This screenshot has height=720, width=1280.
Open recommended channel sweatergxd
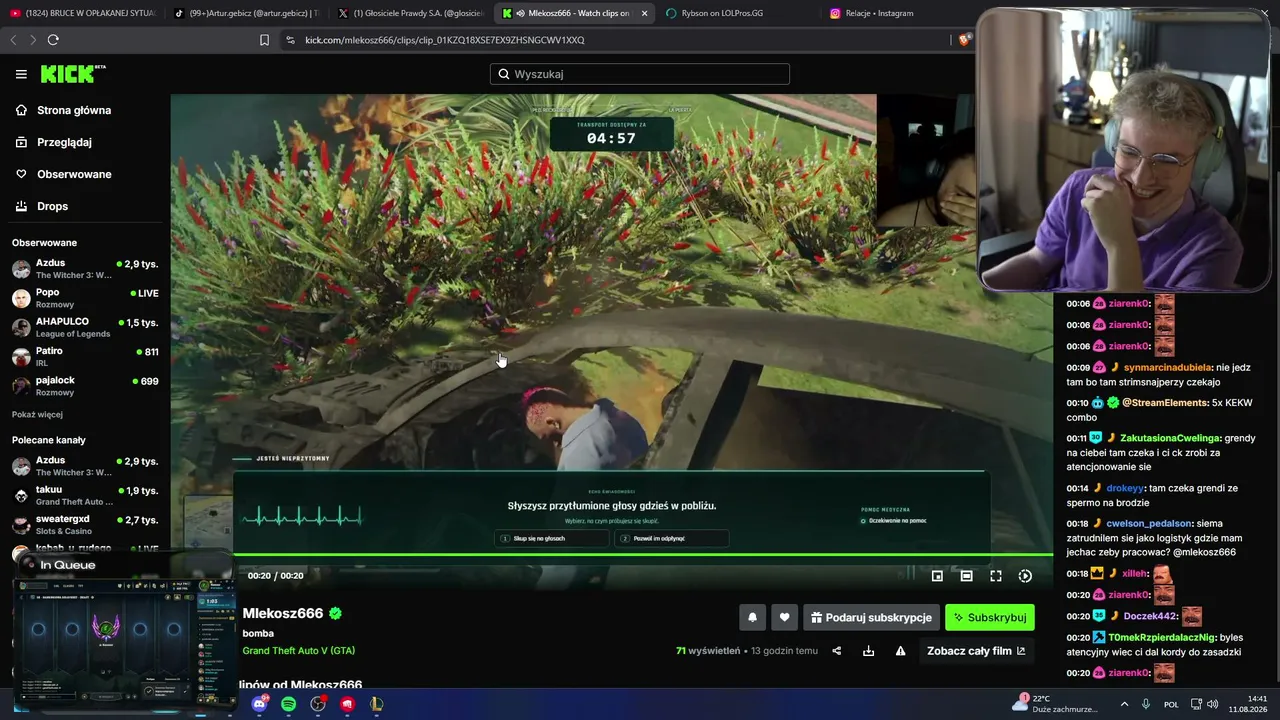[x=85, y=525]
